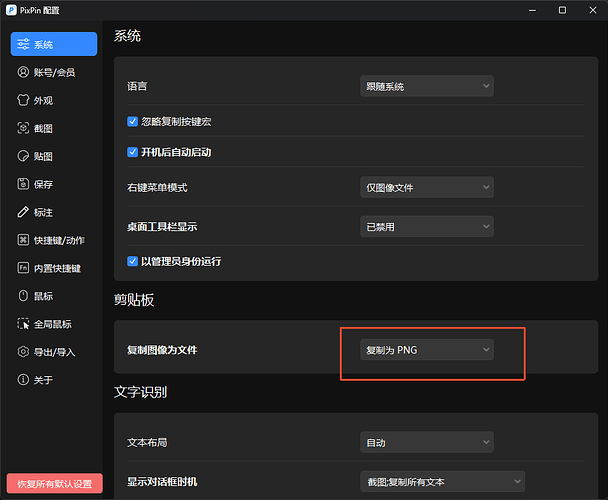Click the 剪贴板 section heading
The width and height of the screenshot is (608, 500).
click(134, 300)
